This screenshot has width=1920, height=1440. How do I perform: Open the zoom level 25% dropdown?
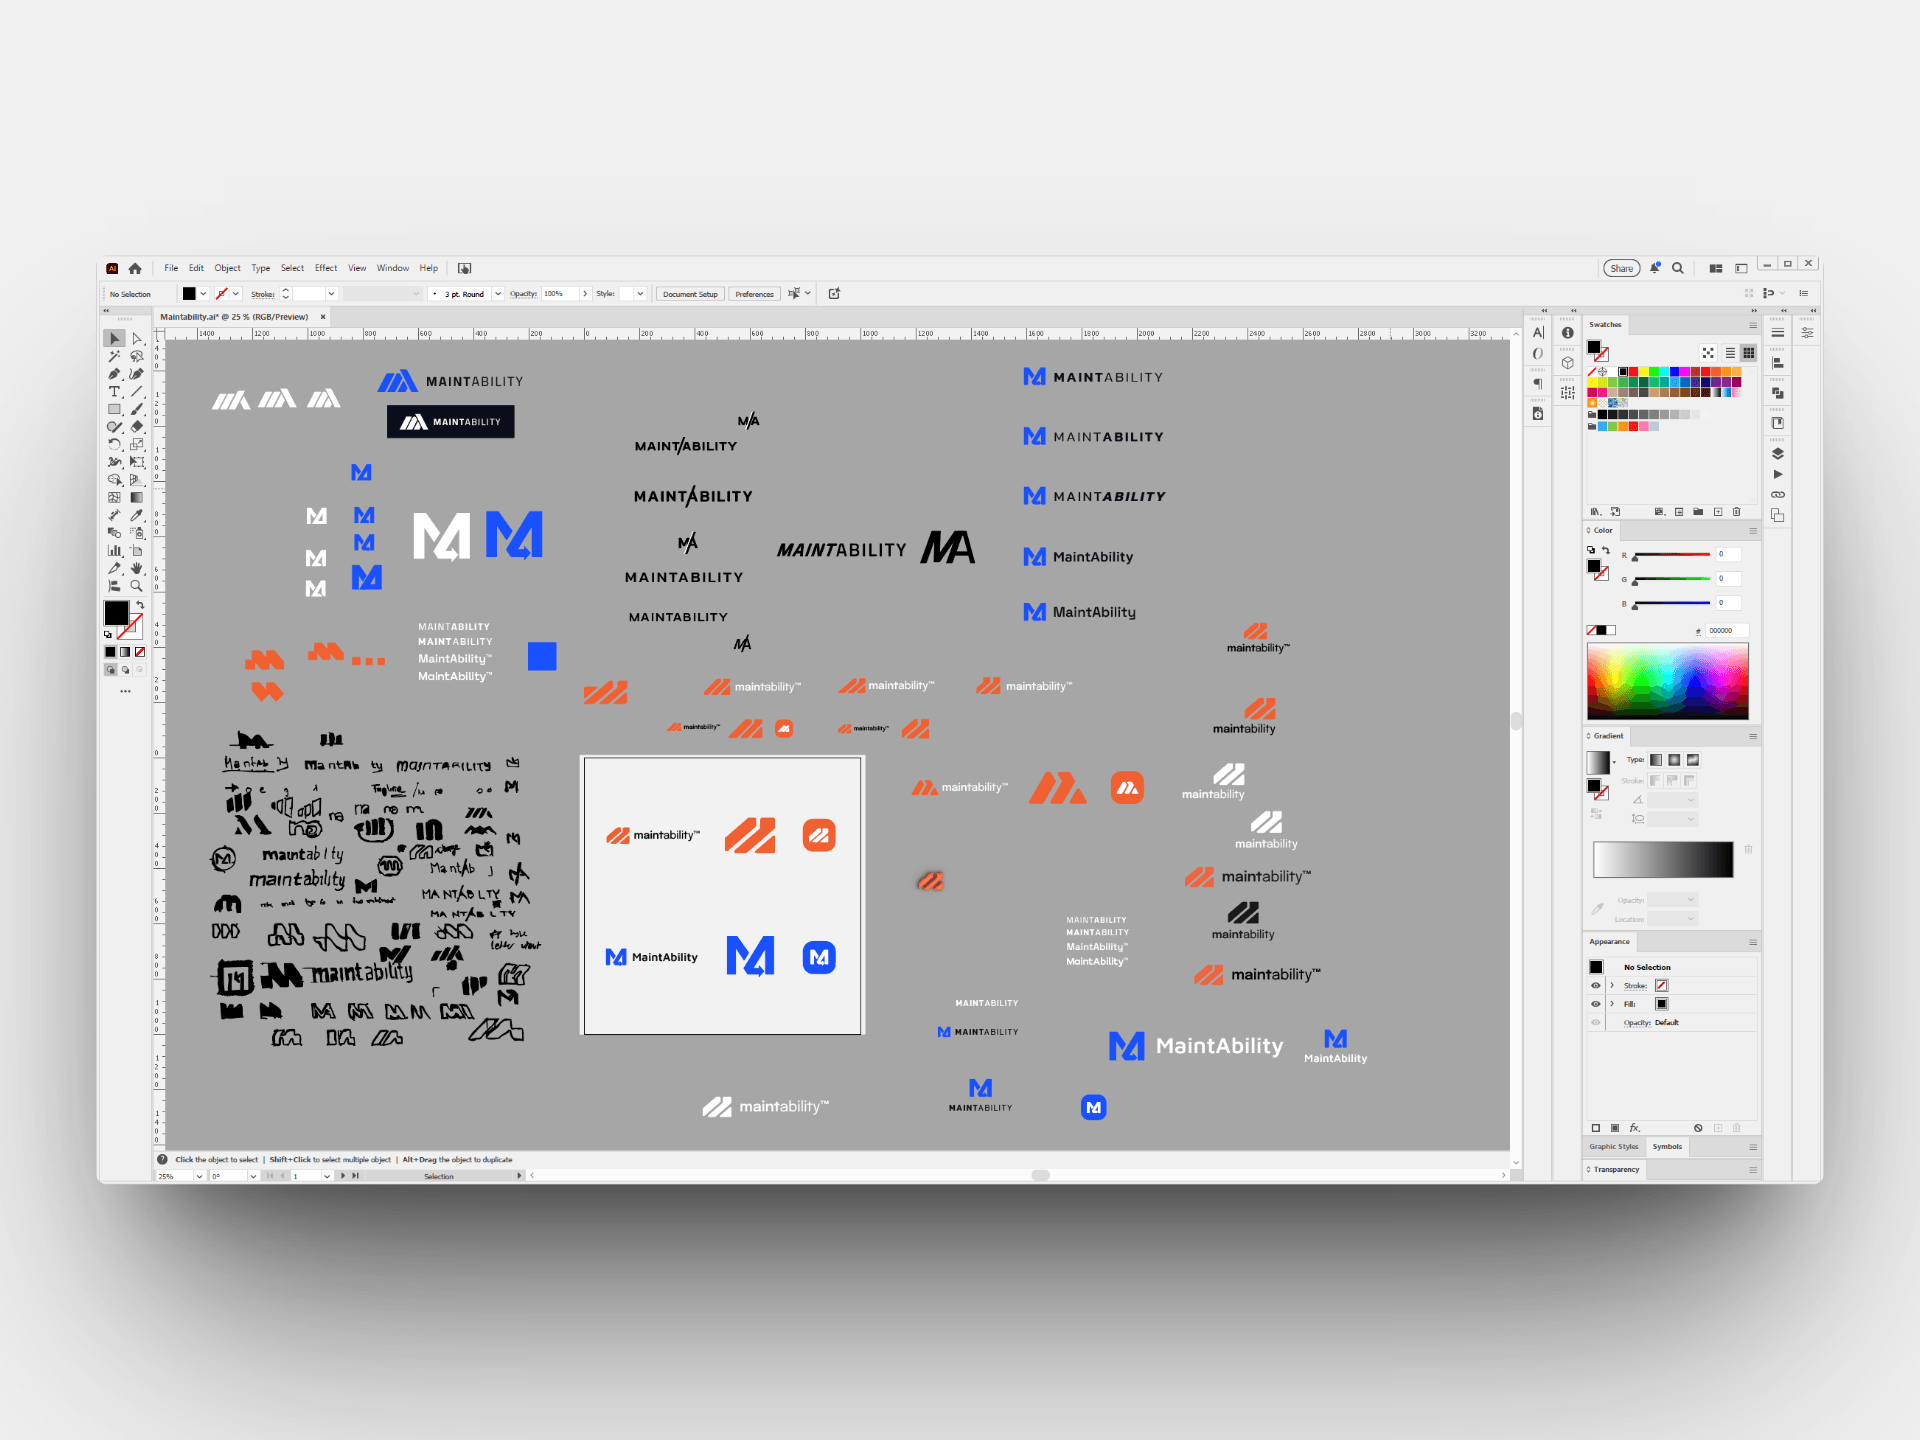coord(199,1177)
